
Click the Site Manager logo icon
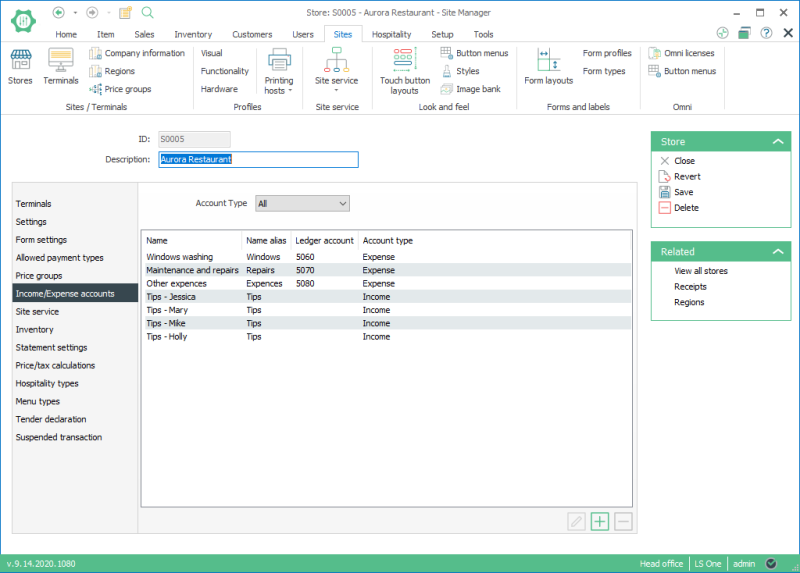(23, 21)
